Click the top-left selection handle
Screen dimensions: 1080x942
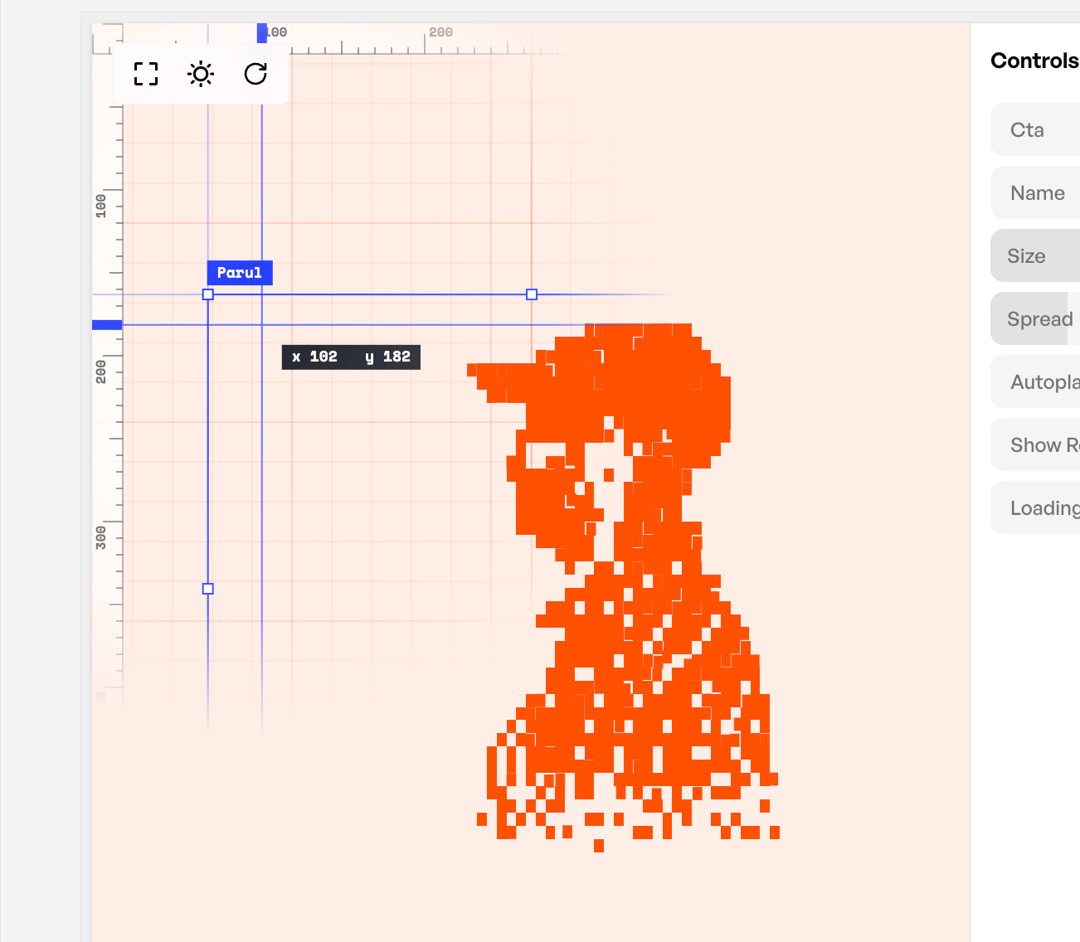(x=208, y=295)
